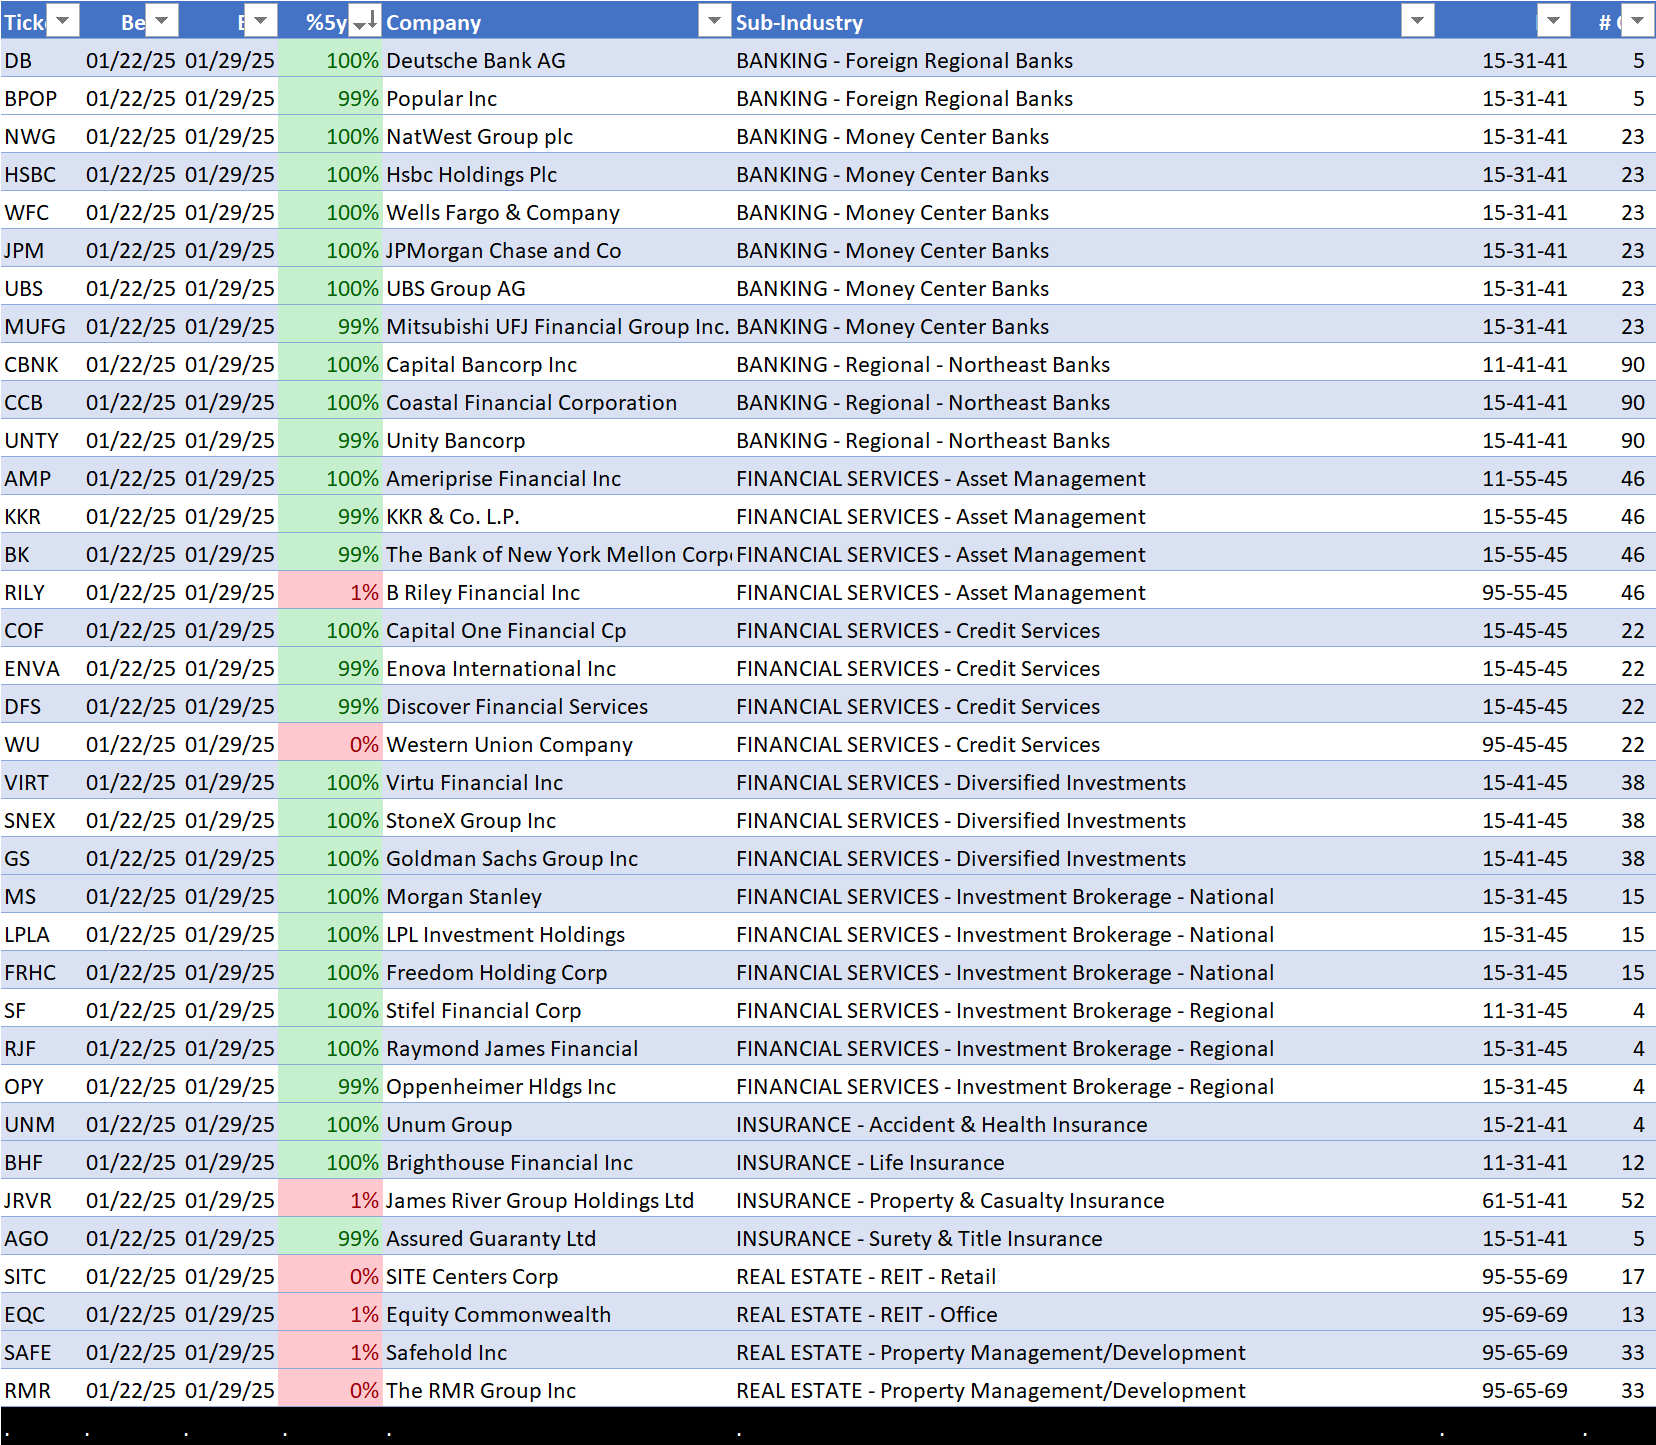The width and height of the screenshot is (1656, 1445).
Task: Click the JPM ticker cell
Action: pyautogui.click(x=24, y=251)
